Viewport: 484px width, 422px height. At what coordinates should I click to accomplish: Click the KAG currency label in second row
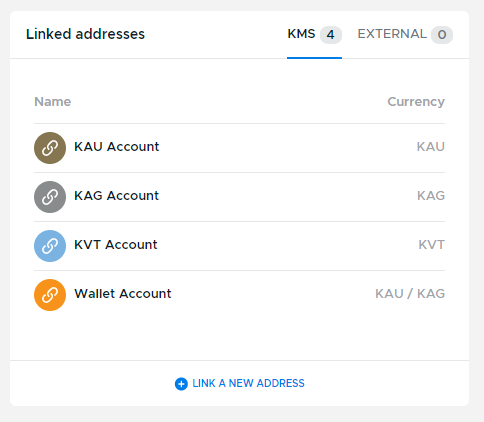431,196
